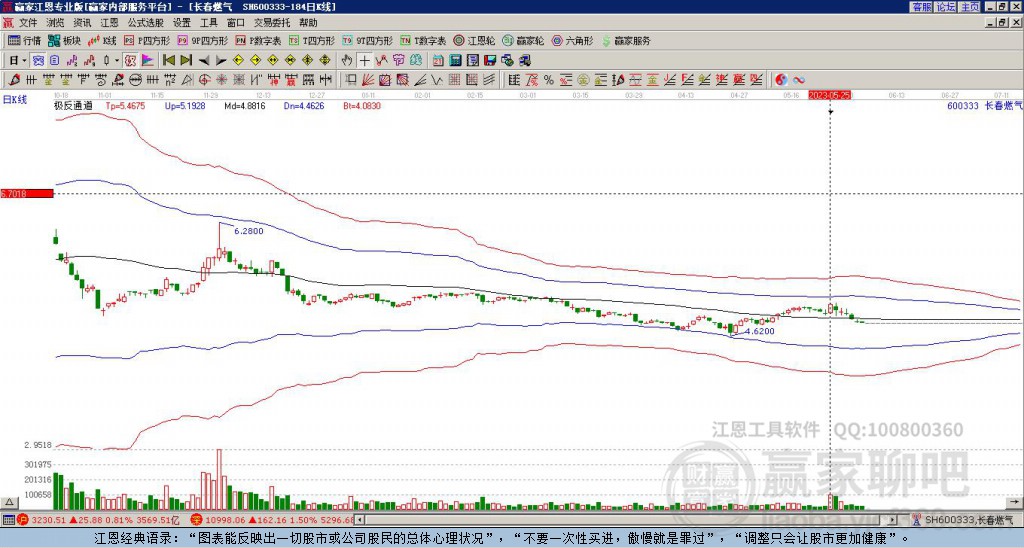This screenshot has height=548, width=1024.
Task: Click the 论坛 forum button
Action: pyautogui.click(x=946, y=6)
